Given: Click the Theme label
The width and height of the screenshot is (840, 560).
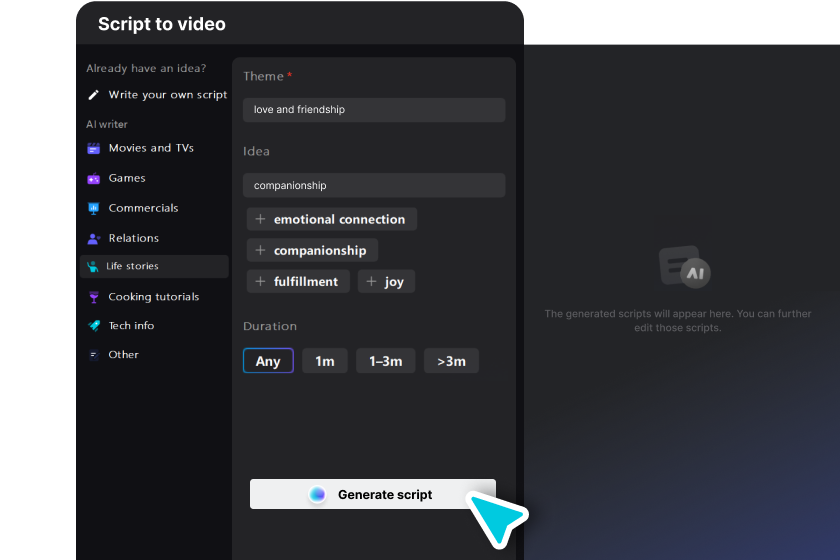Looking at the screenshot, I should point(263,76).
